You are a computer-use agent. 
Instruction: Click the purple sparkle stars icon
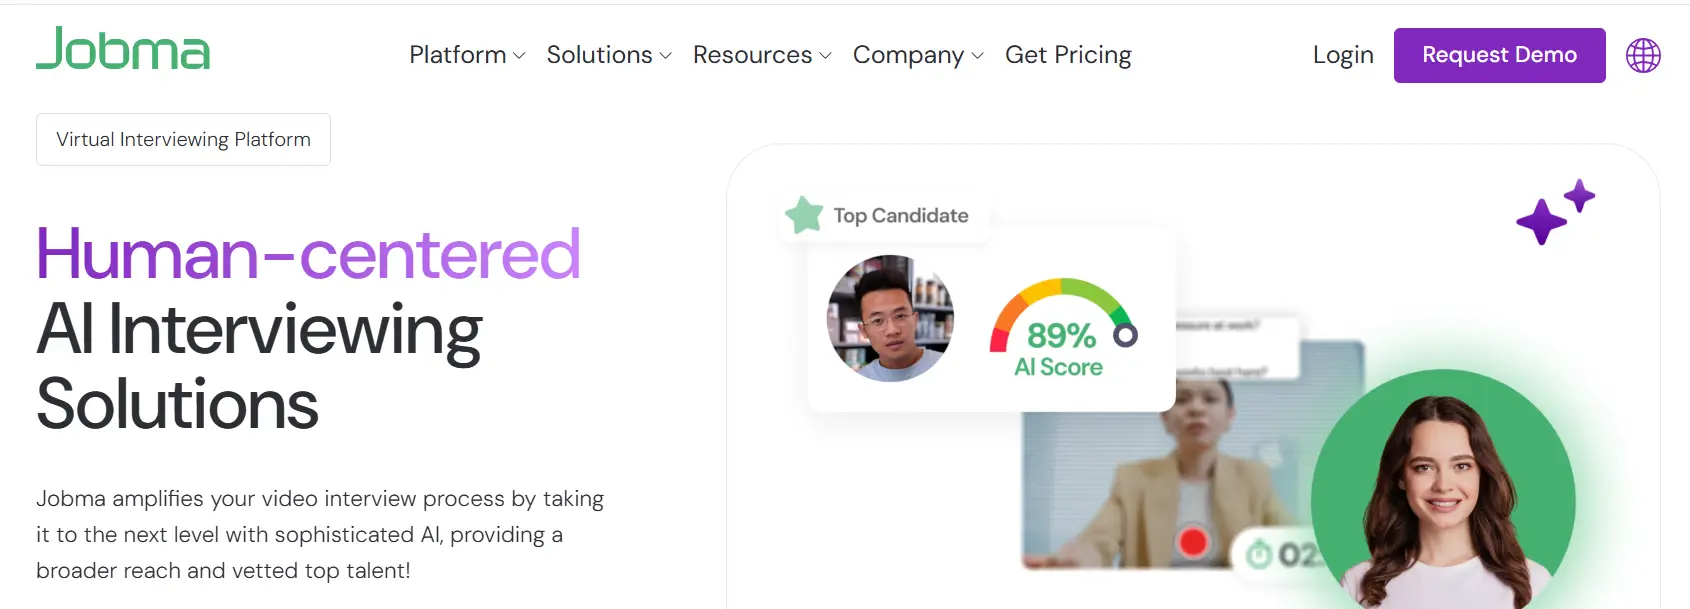pos(1555,212)
